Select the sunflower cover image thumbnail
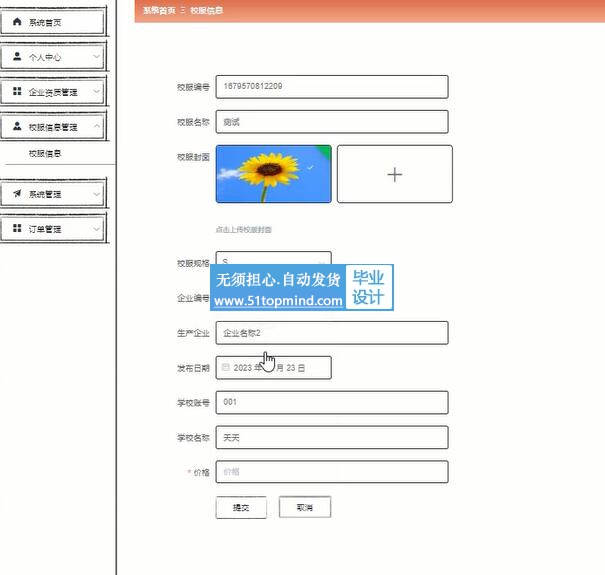Screen dimensions: 605x575 274,174
